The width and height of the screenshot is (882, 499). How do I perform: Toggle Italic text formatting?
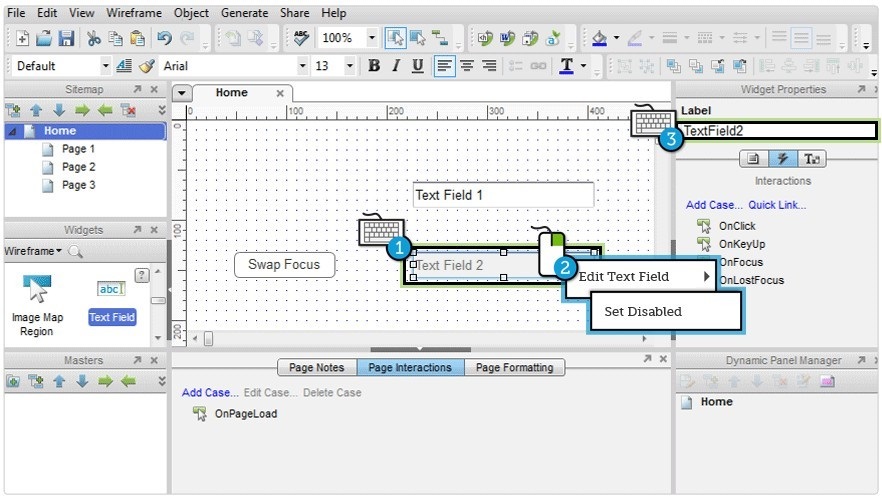point(395,66)
